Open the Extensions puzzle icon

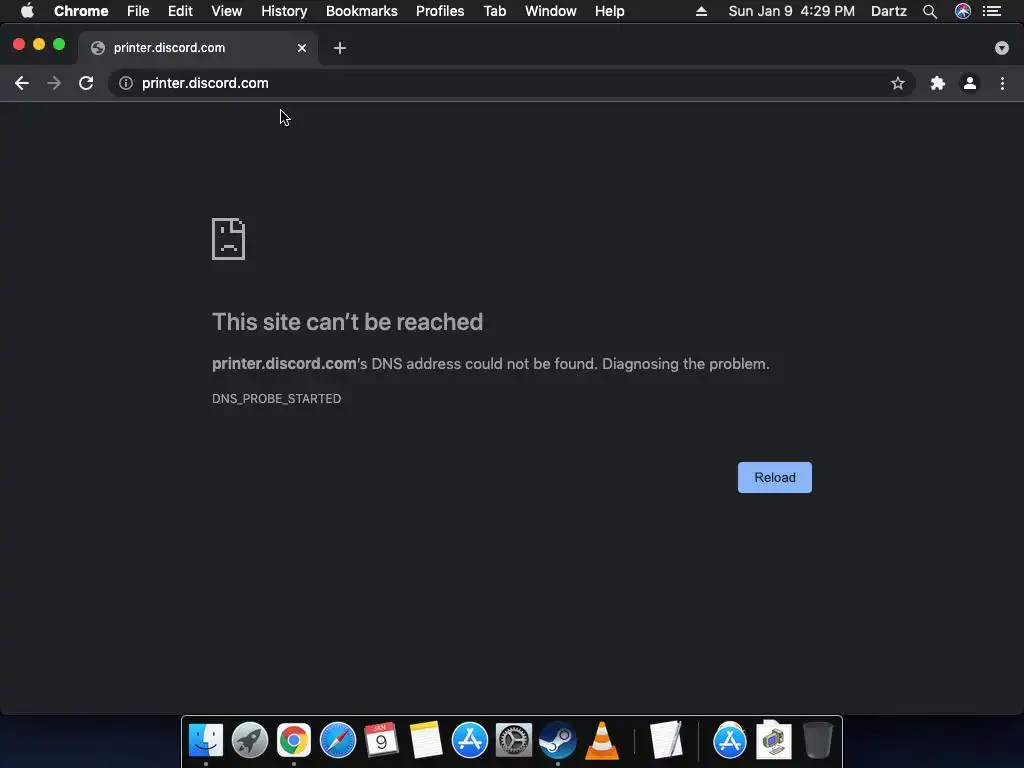pos(938,83)
